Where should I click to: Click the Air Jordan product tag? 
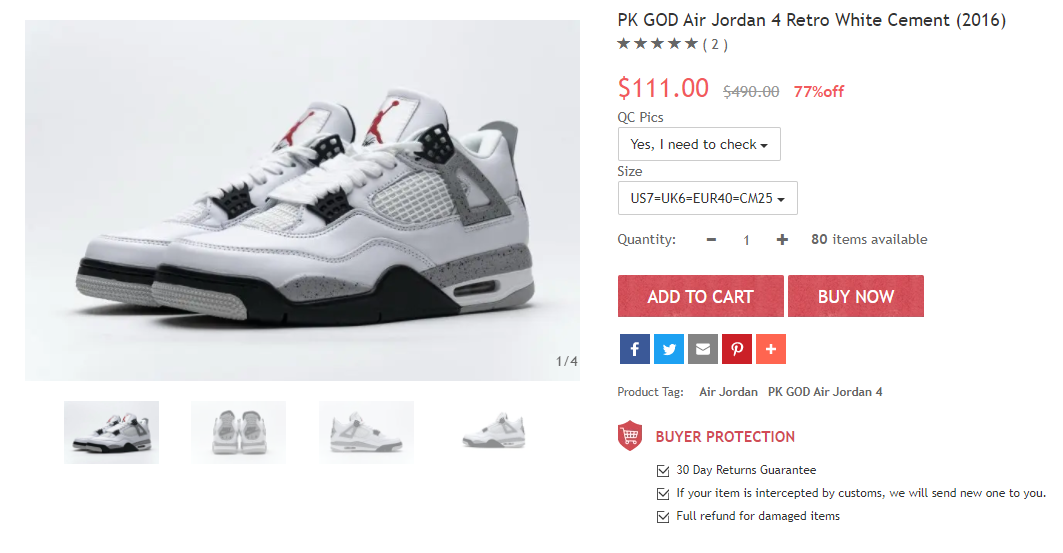point(728,392)
